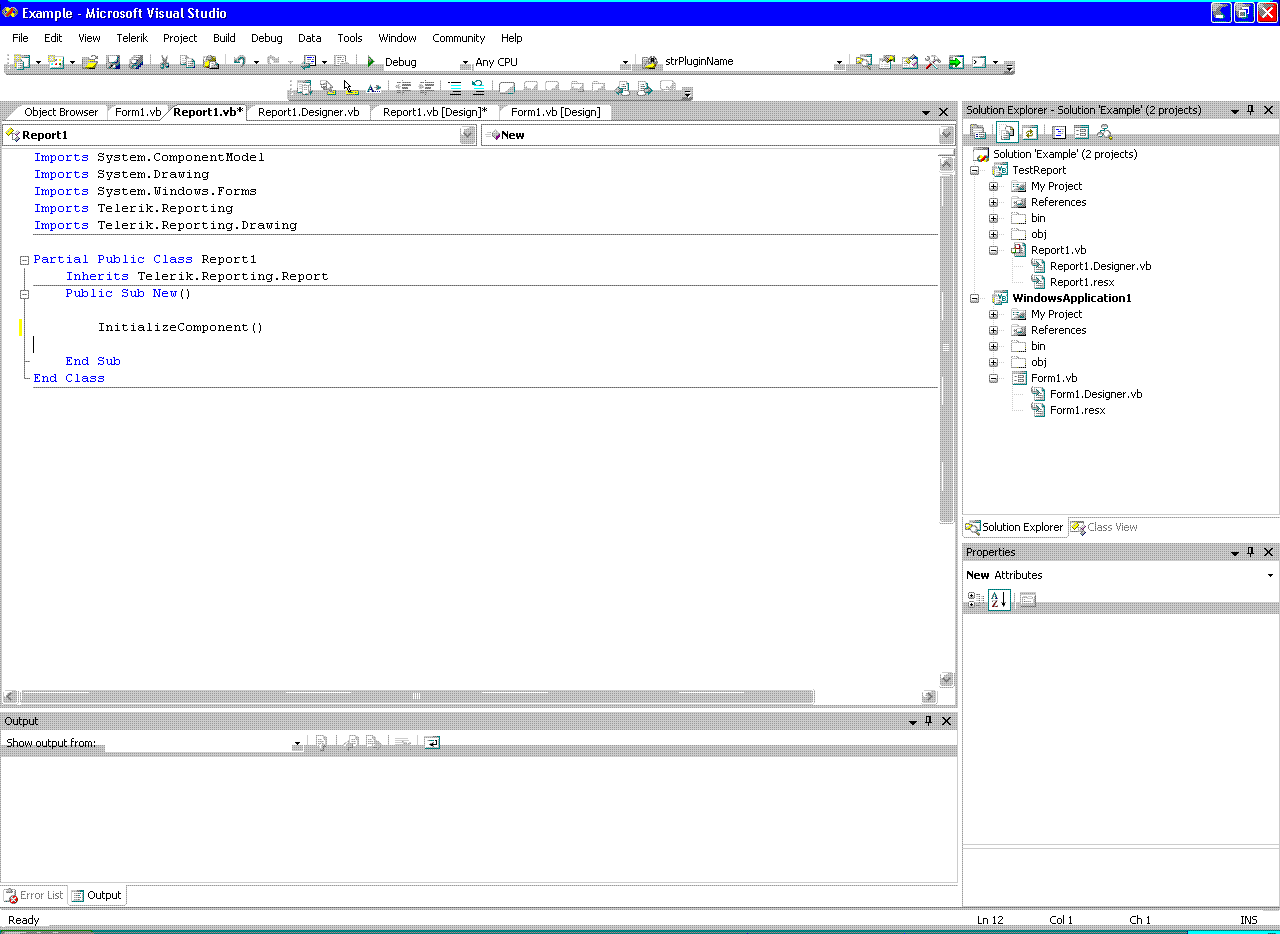Screen dimensions: 1280x934
Task: Click Solution Explorer Properties icon
Action: [979, 132]
